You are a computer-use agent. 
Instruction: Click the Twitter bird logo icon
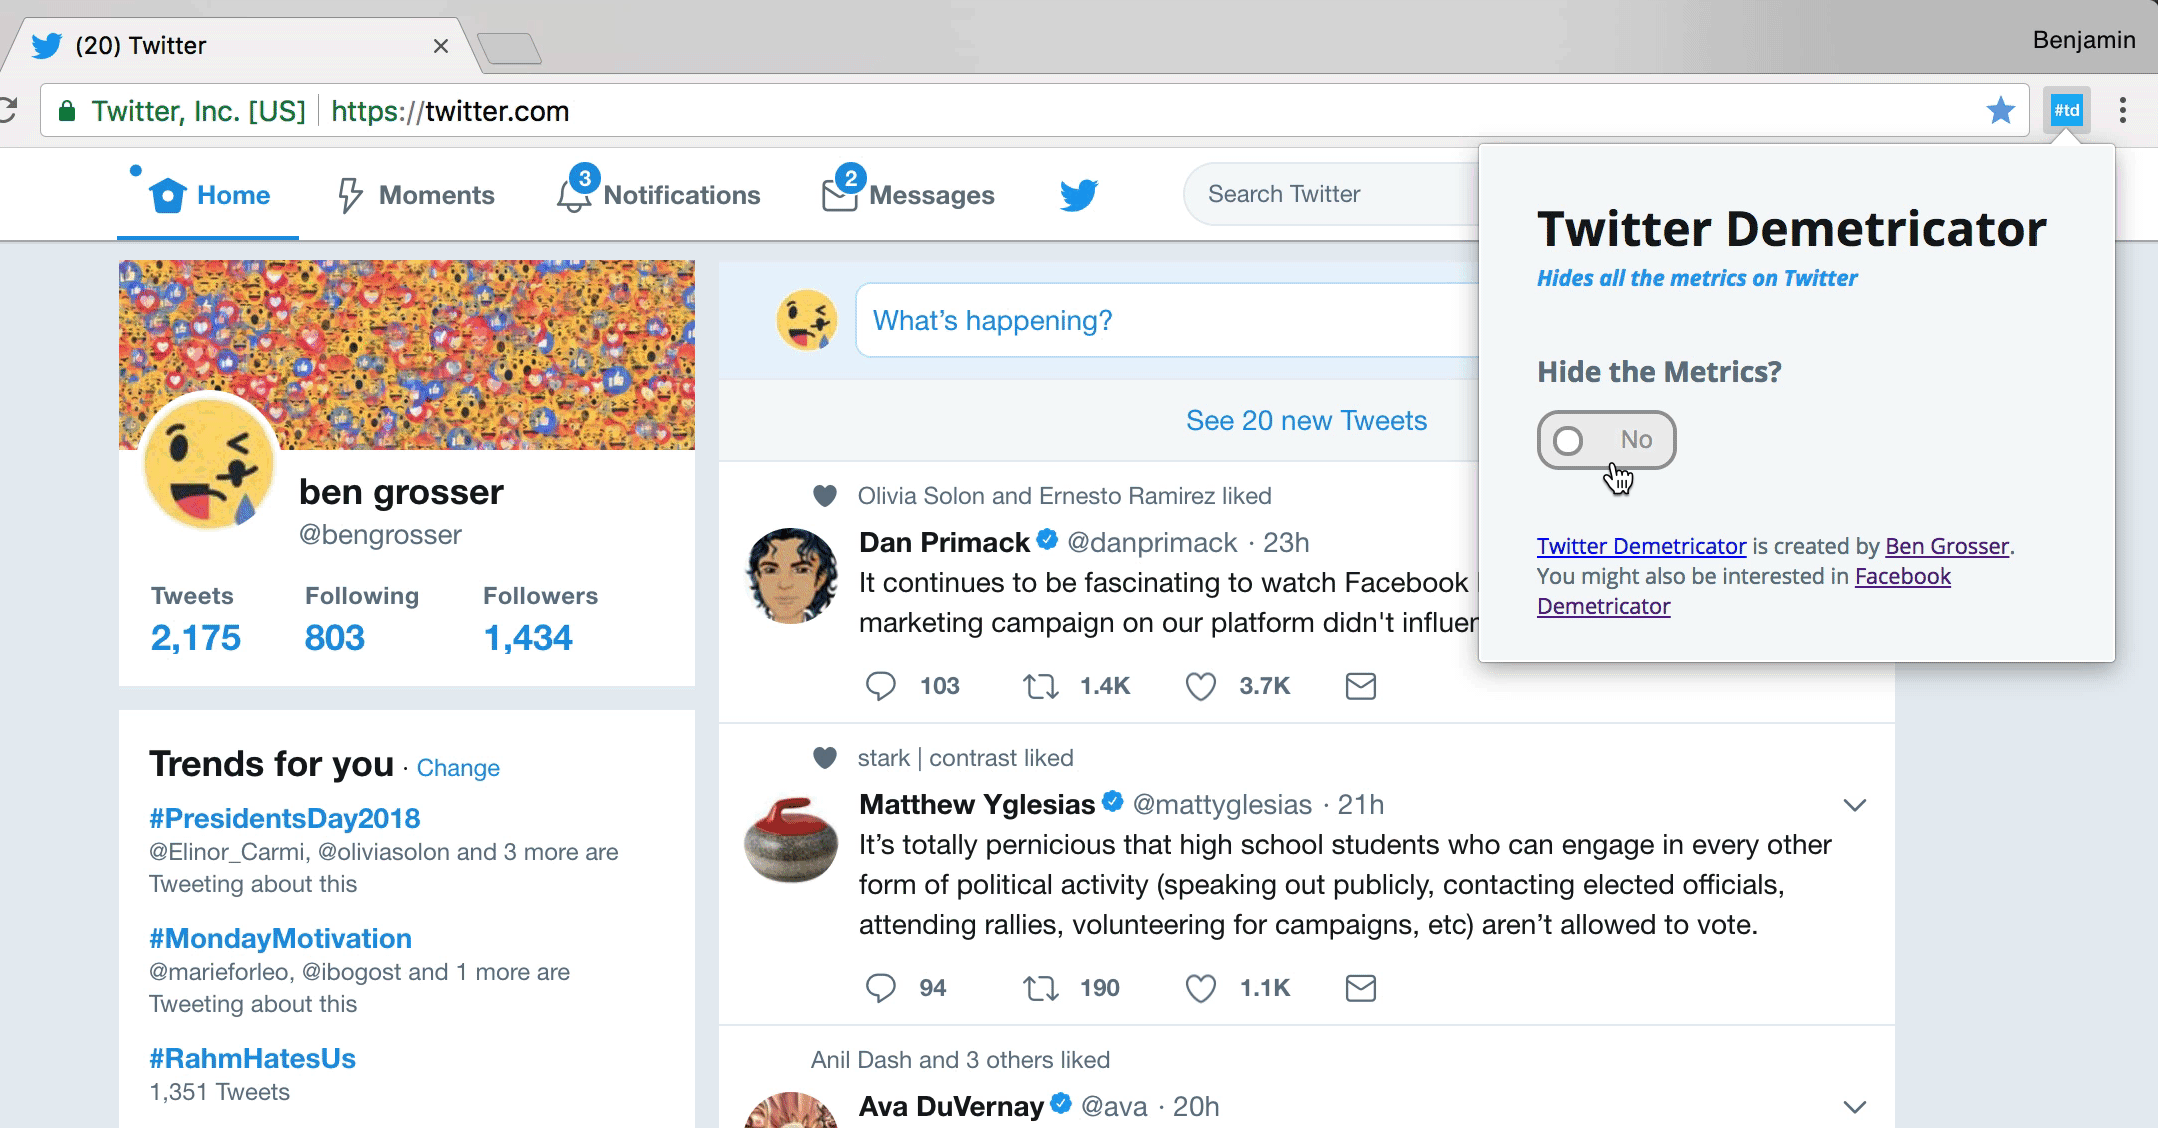[1078, 193]
